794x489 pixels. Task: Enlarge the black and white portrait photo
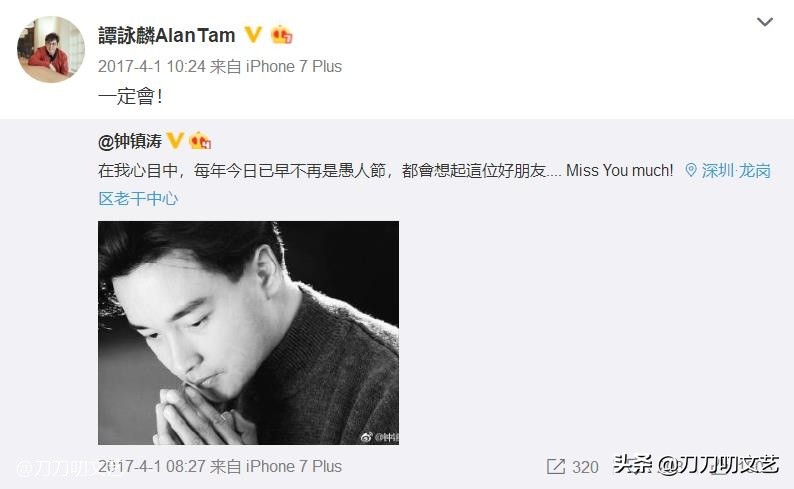click(248, 333)
